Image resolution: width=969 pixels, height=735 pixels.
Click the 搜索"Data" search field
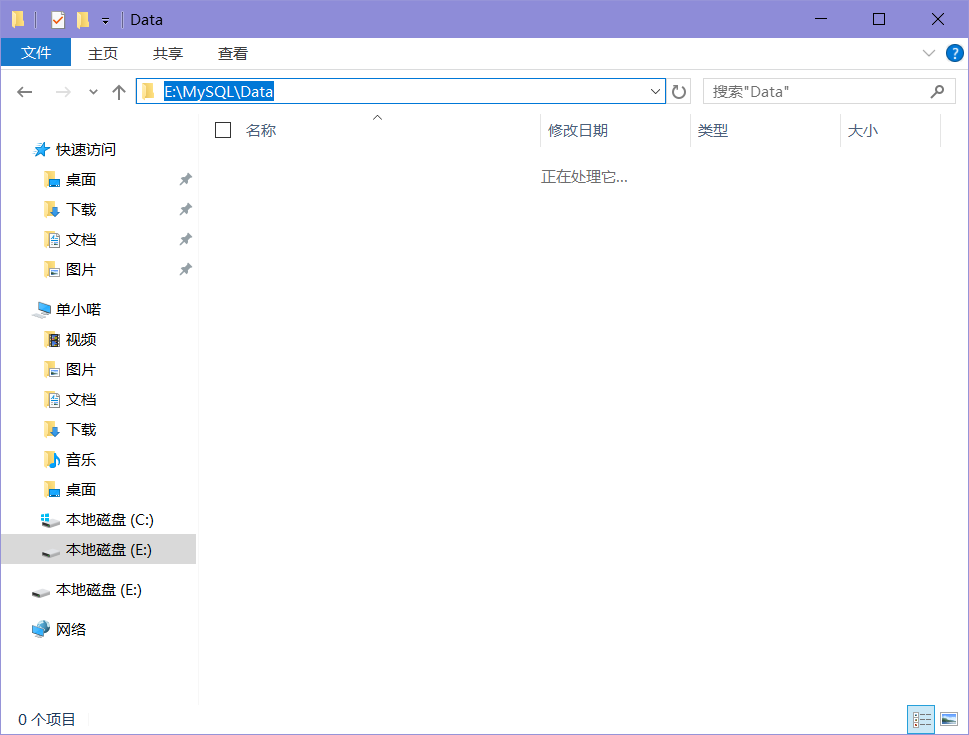(x=818, y=91)
